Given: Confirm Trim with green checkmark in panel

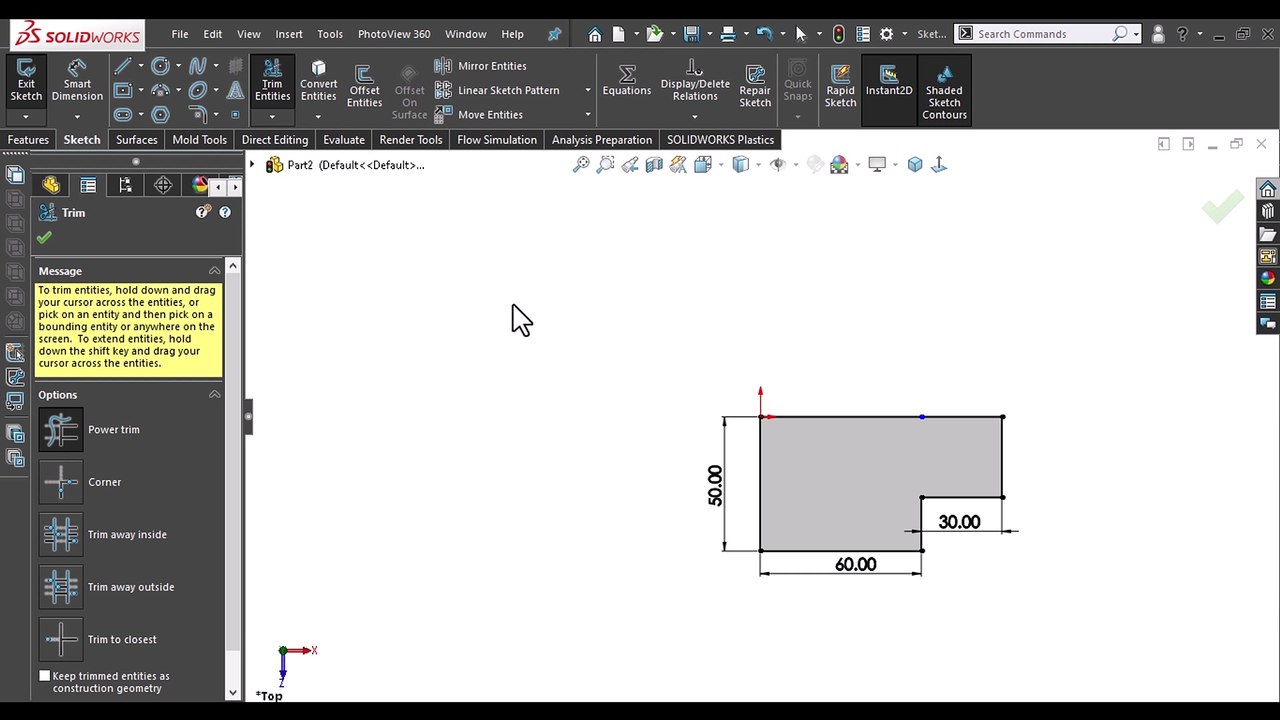Looking at the screenshot, I should tap(44, 238).
